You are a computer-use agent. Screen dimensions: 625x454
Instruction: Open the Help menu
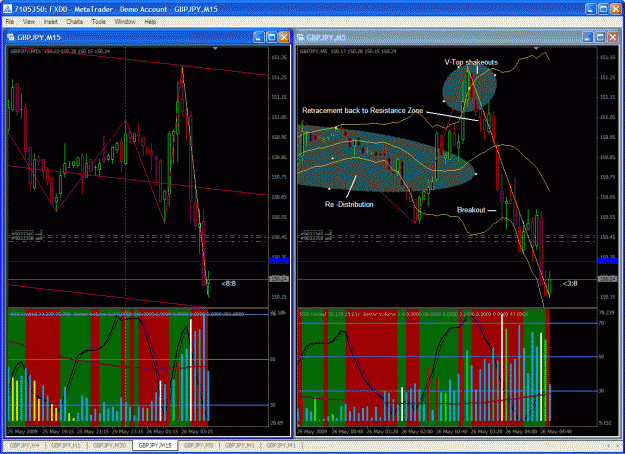(x=150, y=22)
